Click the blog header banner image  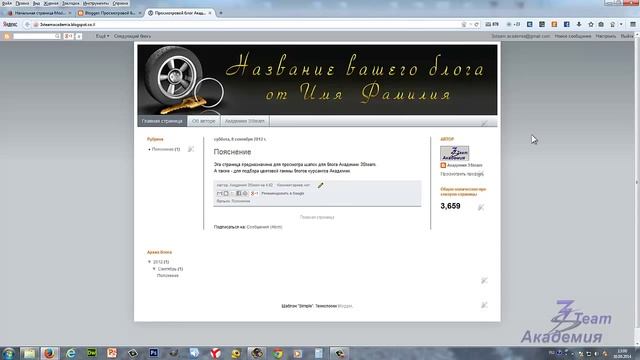(317, 80)
